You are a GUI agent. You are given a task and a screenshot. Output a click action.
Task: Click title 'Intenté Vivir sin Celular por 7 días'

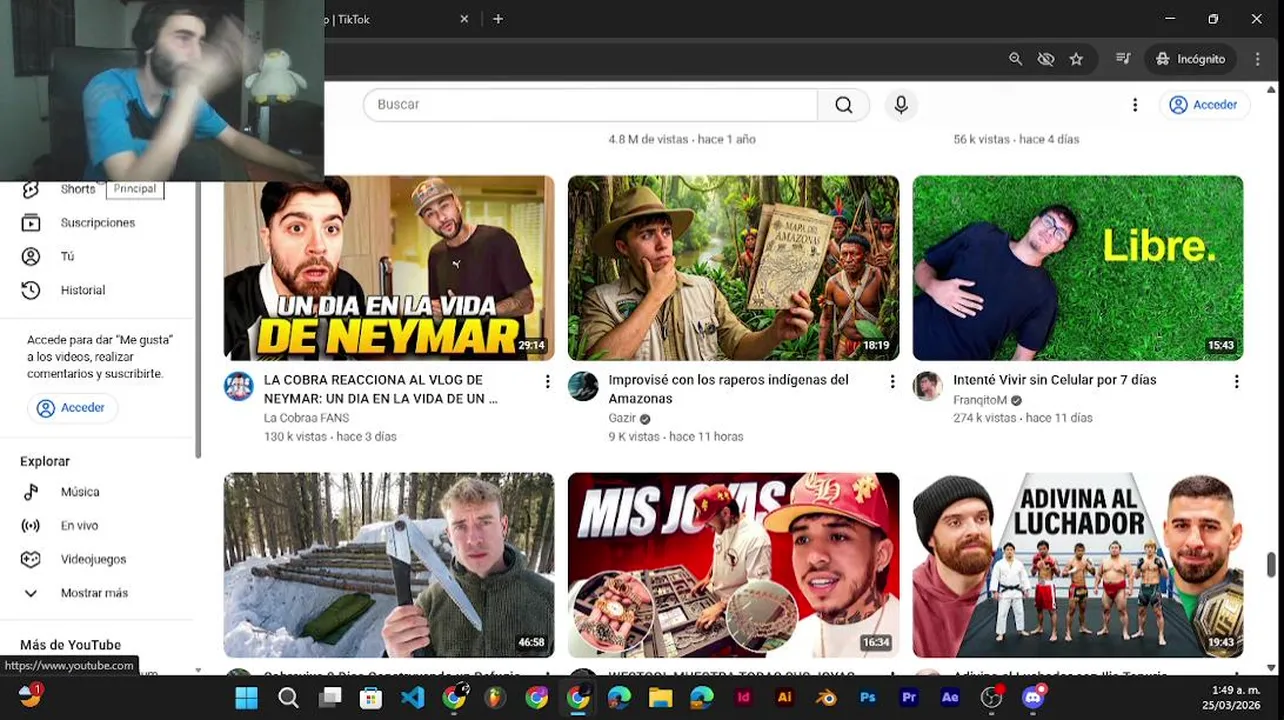(1054, 380)
